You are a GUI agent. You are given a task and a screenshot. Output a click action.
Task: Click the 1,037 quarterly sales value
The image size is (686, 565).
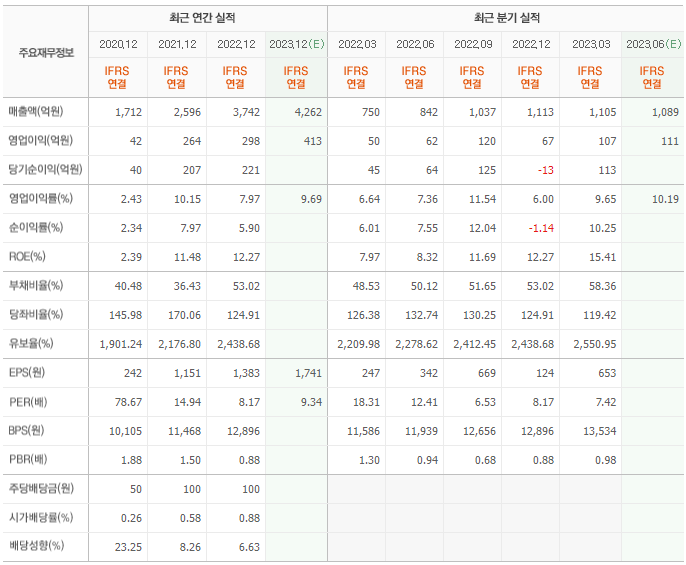[482, 112]
